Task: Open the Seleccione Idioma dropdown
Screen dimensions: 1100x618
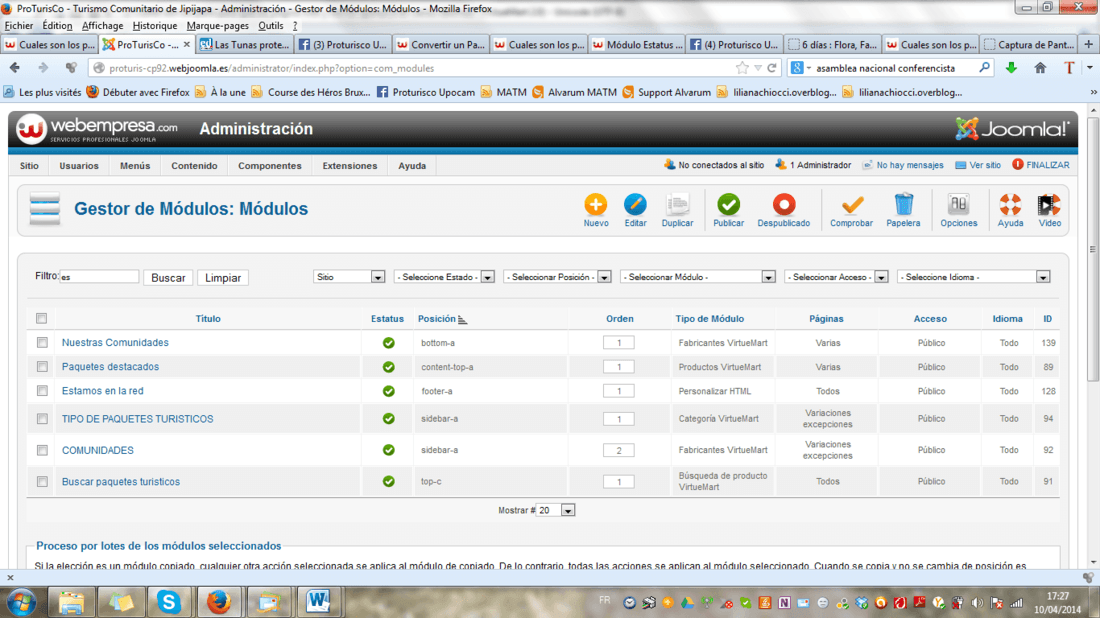Action: pos(974,277)
